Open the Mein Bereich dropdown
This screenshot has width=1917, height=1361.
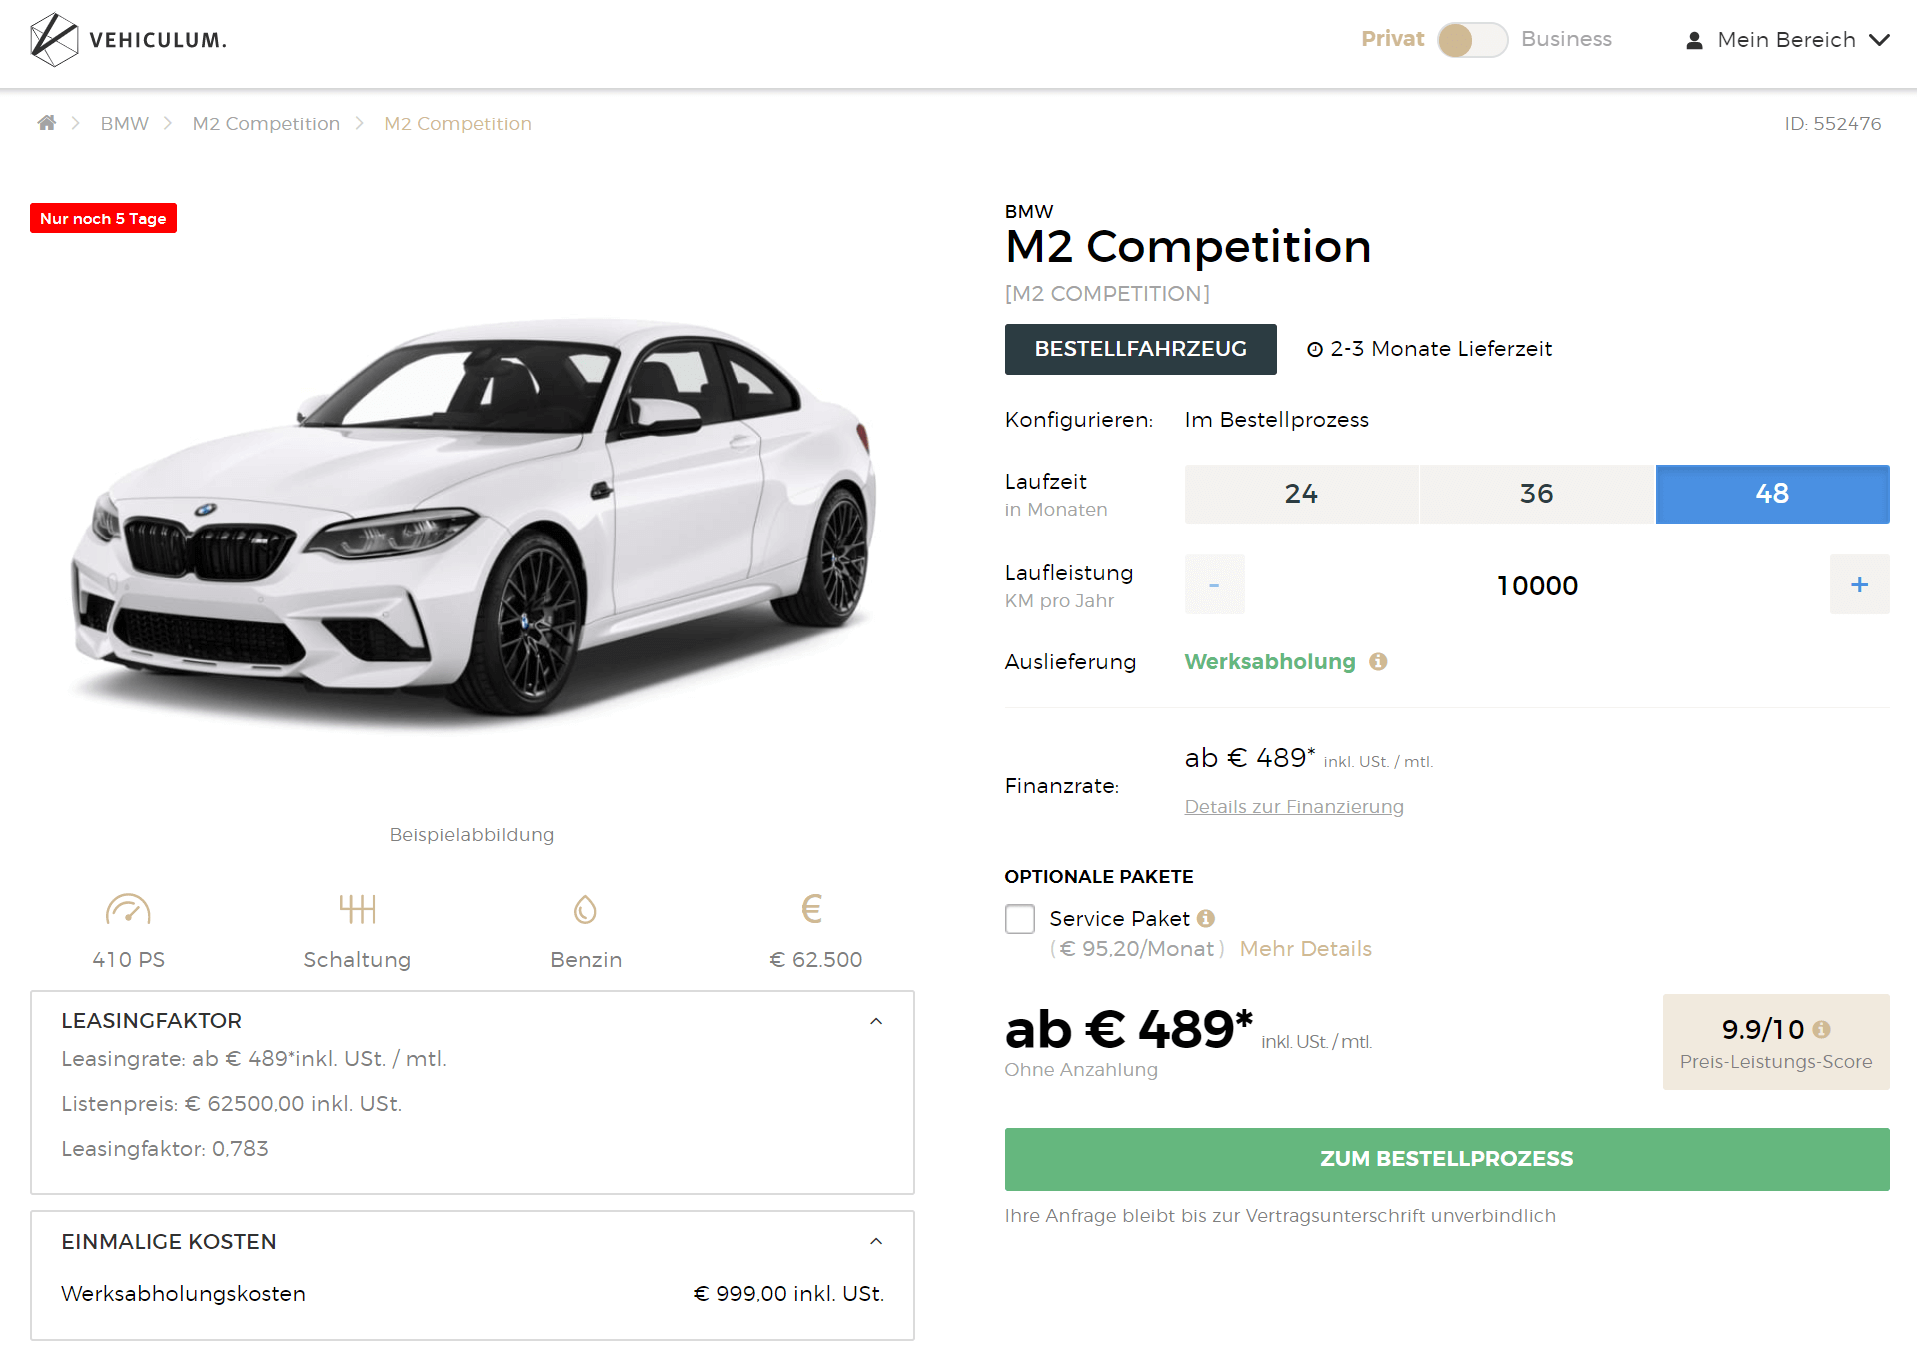1788,40
